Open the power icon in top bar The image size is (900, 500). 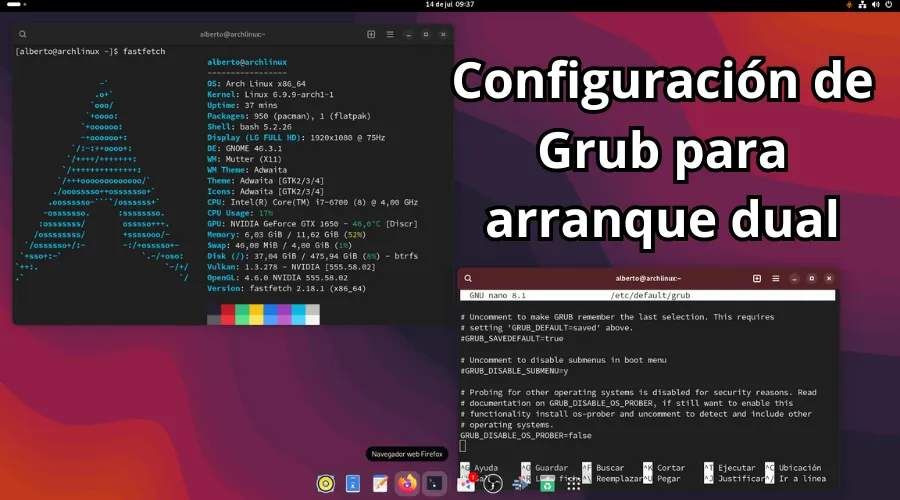pos(889,5)
